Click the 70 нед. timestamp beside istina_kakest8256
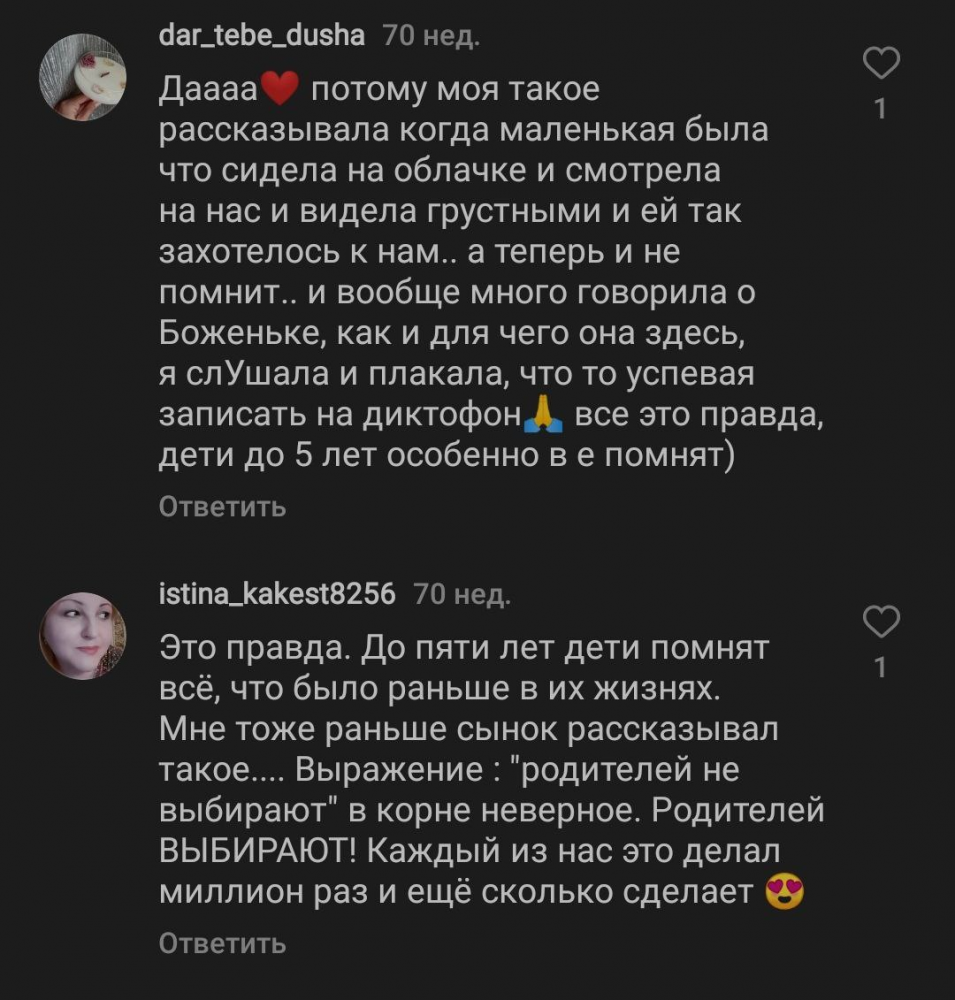The width and height of the screenshot is (955, 1000). (x=461, y=595)
